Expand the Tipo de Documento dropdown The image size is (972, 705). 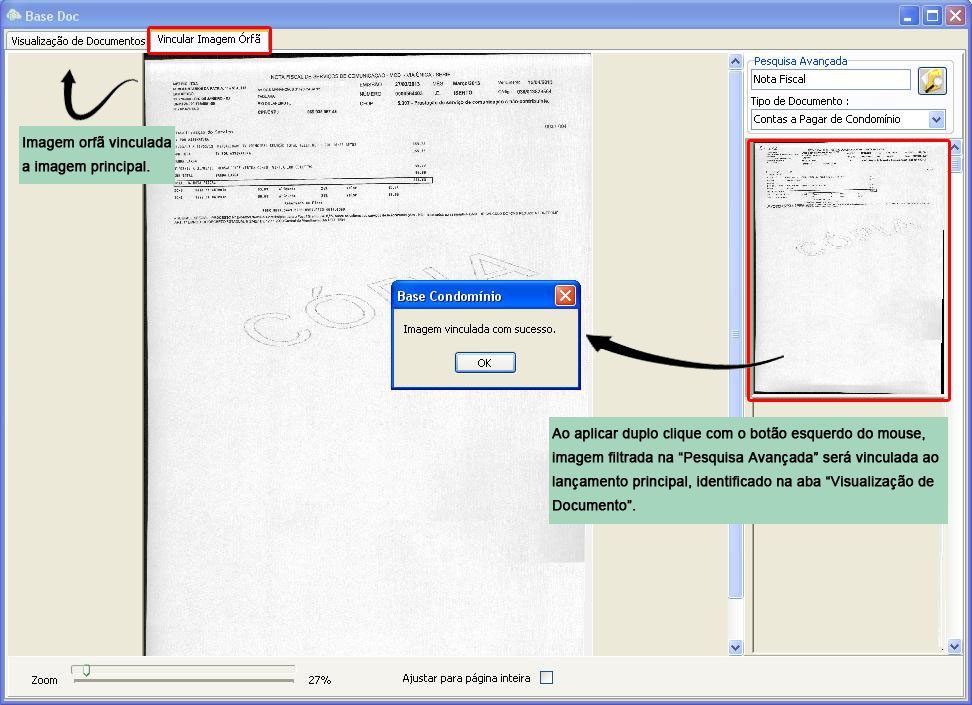pos(937,119)
